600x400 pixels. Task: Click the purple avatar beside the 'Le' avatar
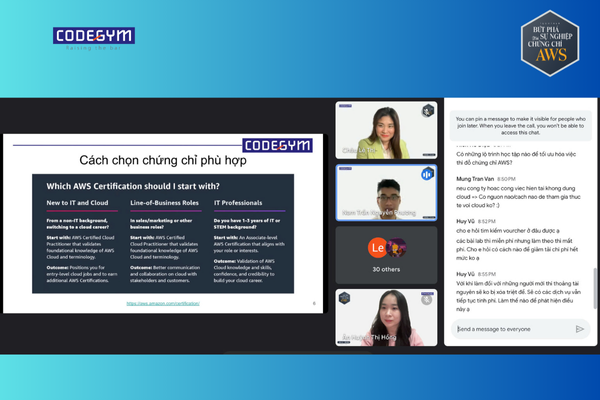396,248
